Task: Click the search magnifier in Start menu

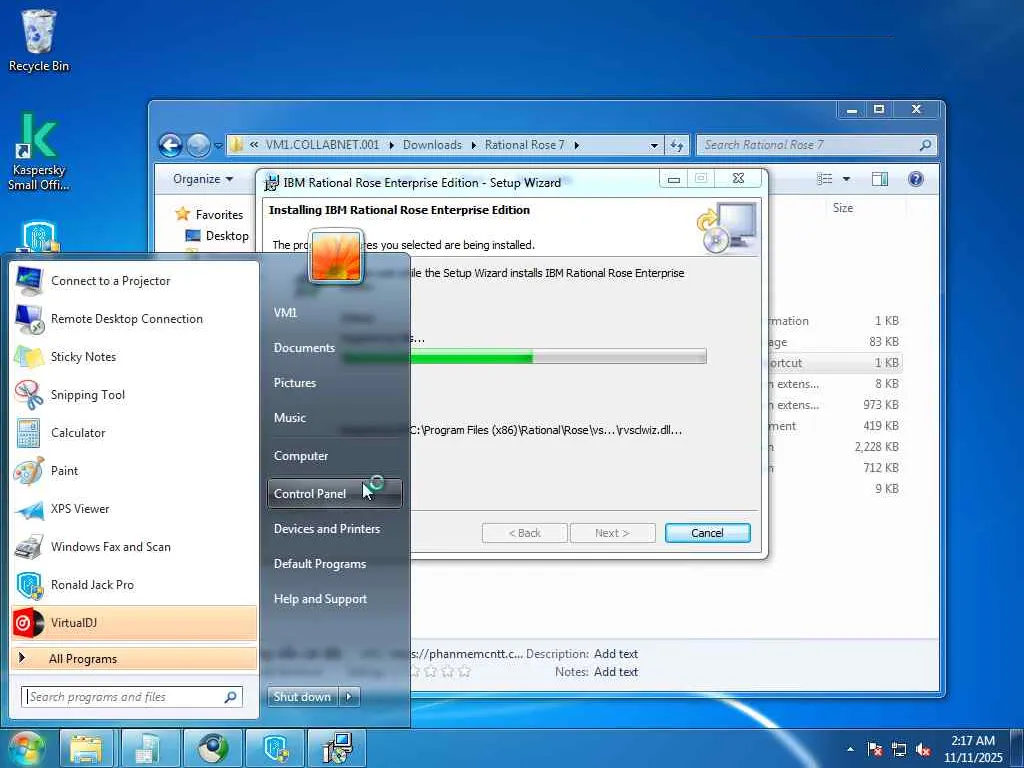Action: 231,697
